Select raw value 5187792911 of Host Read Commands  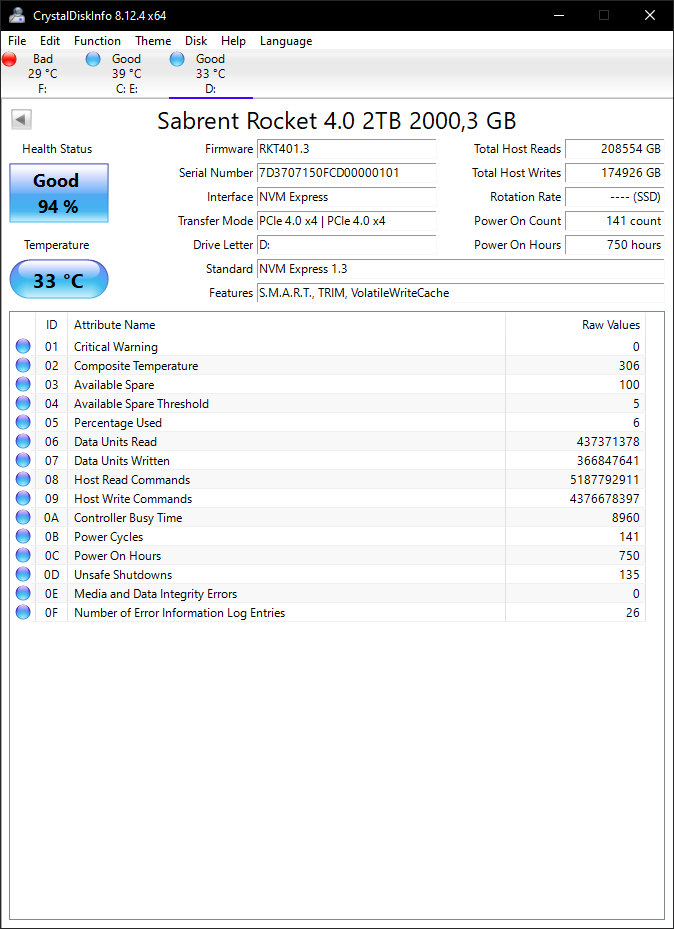point(605,479)
